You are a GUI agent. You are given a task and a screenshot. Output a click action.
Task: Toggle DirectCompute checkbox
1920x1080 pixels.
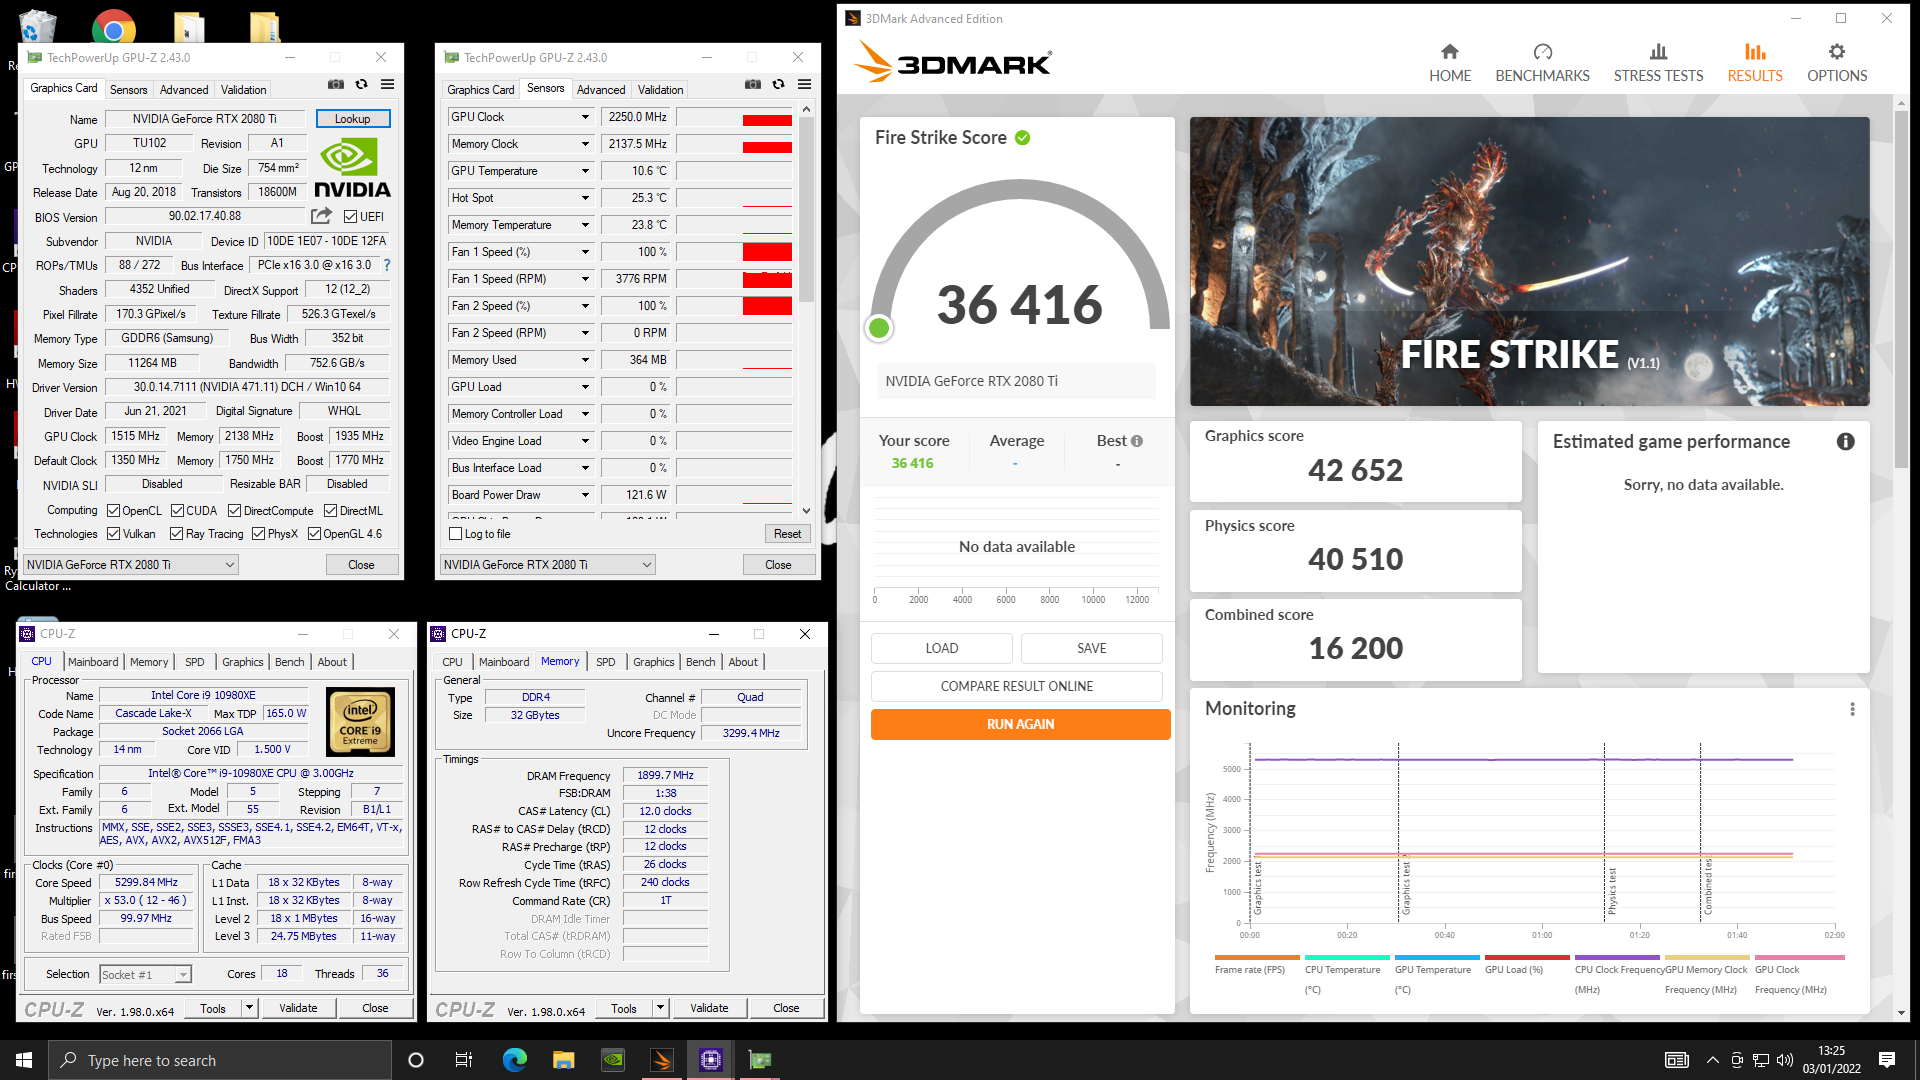coord(235,511)
